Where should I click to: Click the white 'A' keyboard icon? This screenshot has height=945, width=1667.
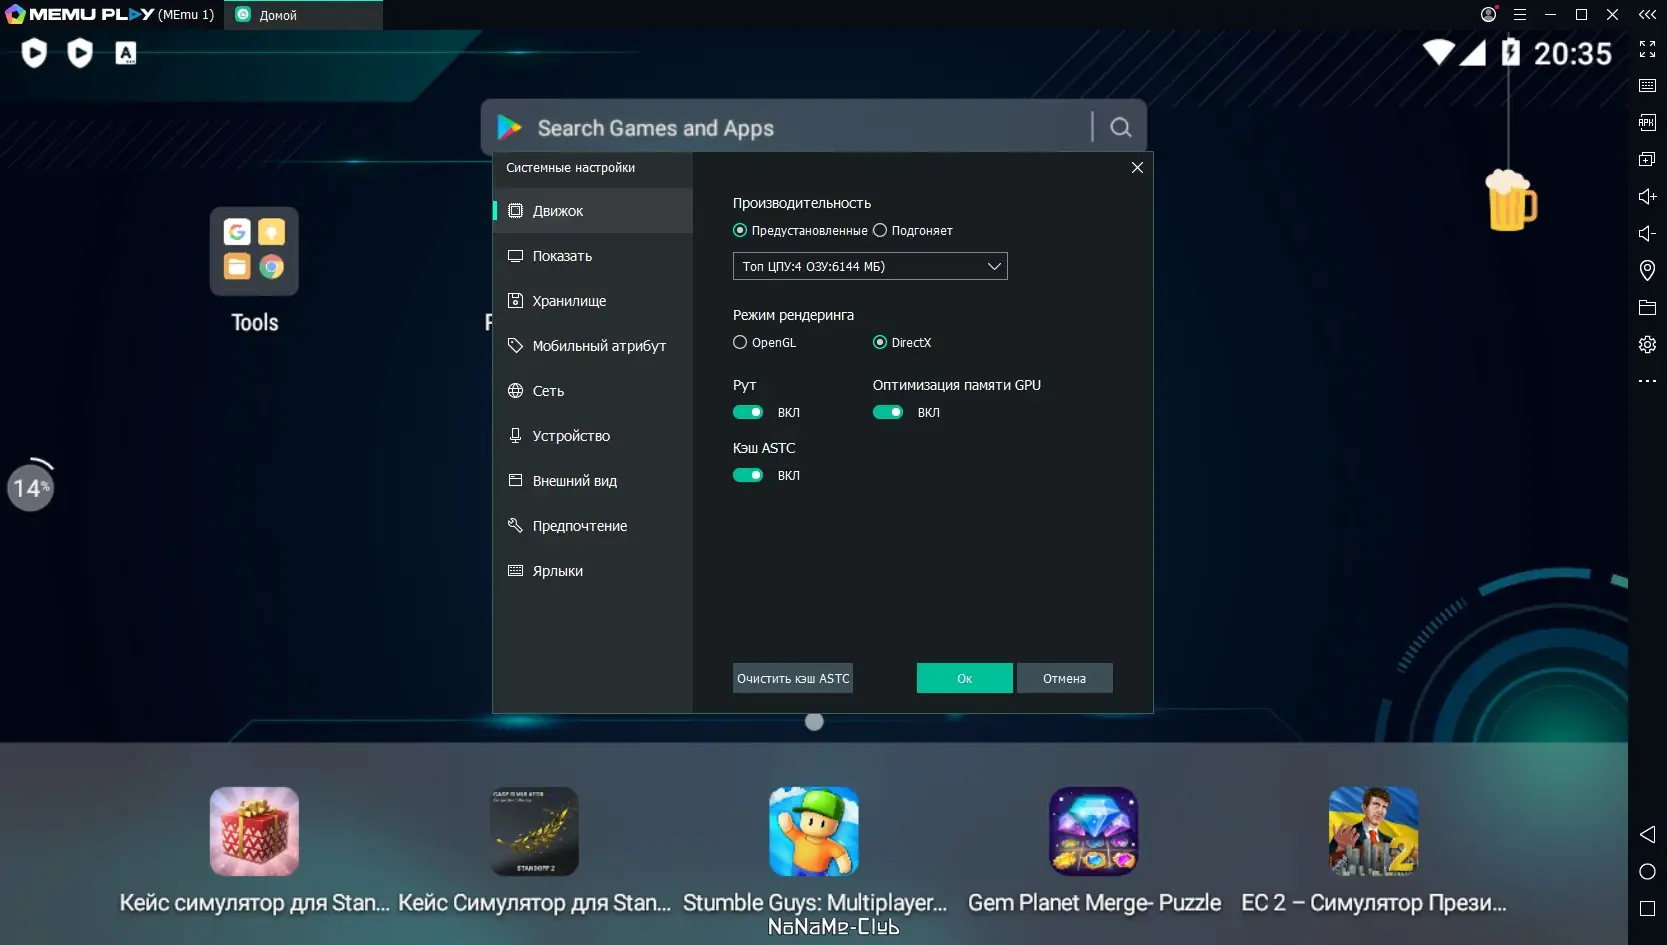coord(126,53)
